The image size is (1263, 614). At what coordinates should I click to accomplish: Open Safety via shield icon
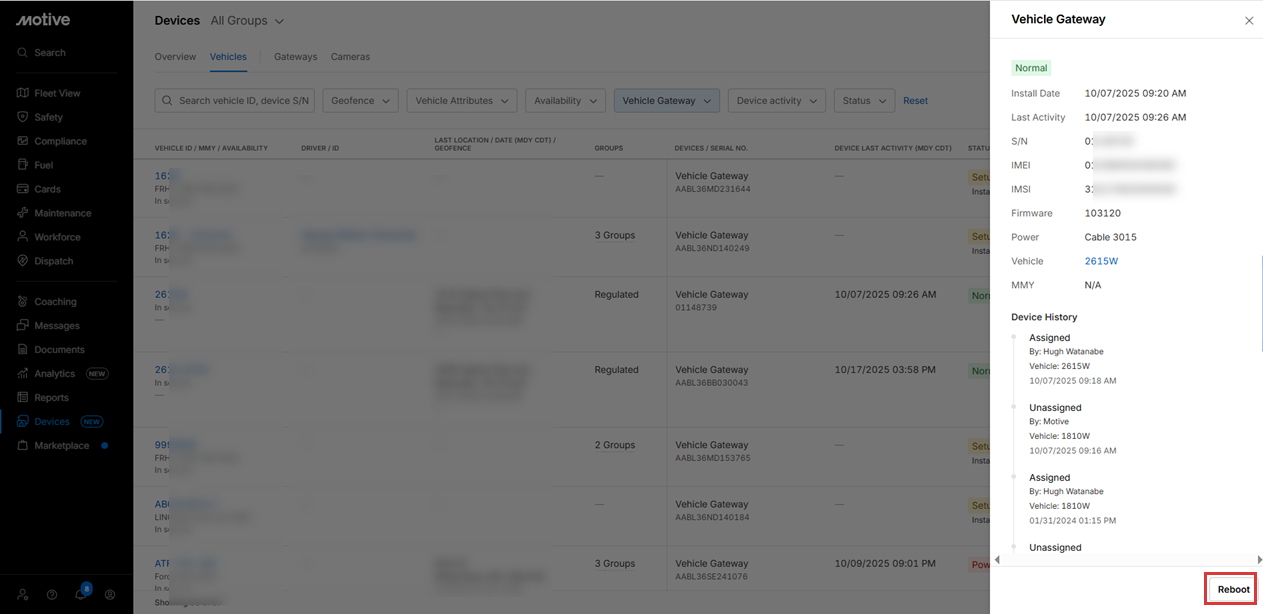pos(22,117)
